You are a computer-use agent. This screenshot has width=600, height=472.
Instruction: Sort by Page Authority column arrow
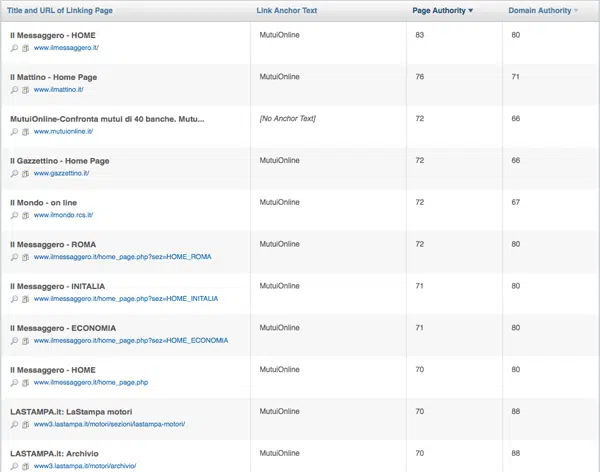[471, 11]
